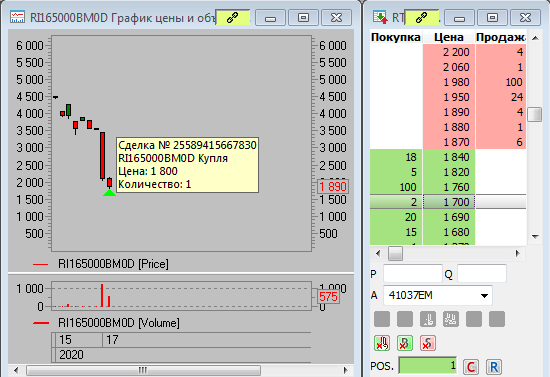Image resolution: width=550 pixels, height=377 pixels.
Task: Click buy quantity 5 at price 1 820
Action: [396, 172]
